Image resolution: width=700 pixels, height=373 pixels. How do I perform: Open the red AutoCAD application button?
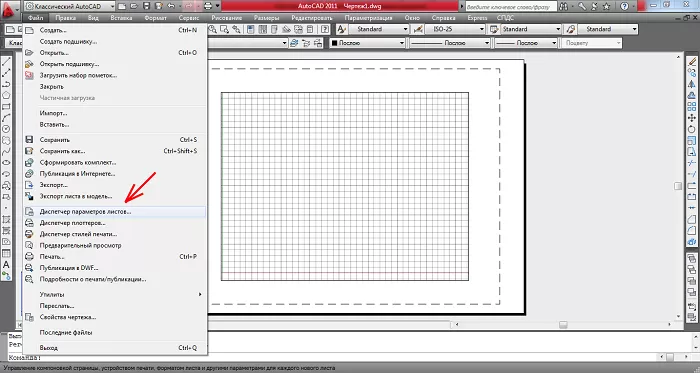9,9
